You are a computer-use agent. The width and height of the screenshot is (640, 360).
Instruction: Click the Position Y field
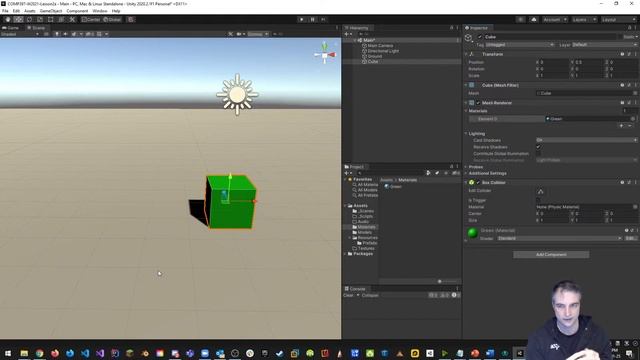589,62
